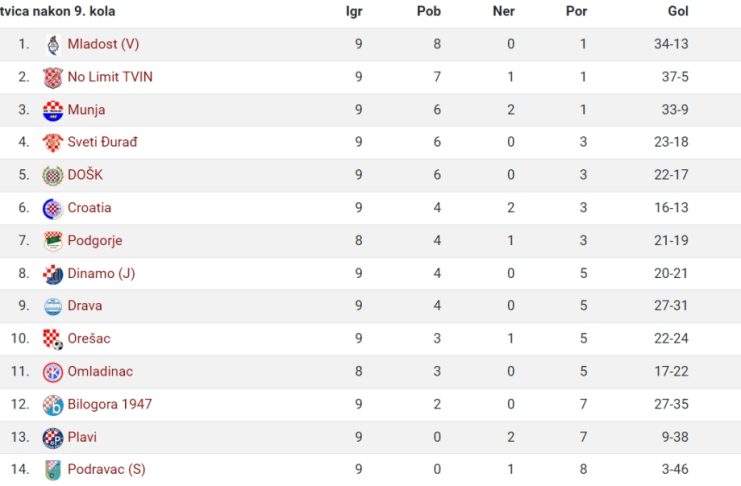Screen dimensions: 741x486
Task: Open the Mladost (V) team link
Action: click(103, 44)
